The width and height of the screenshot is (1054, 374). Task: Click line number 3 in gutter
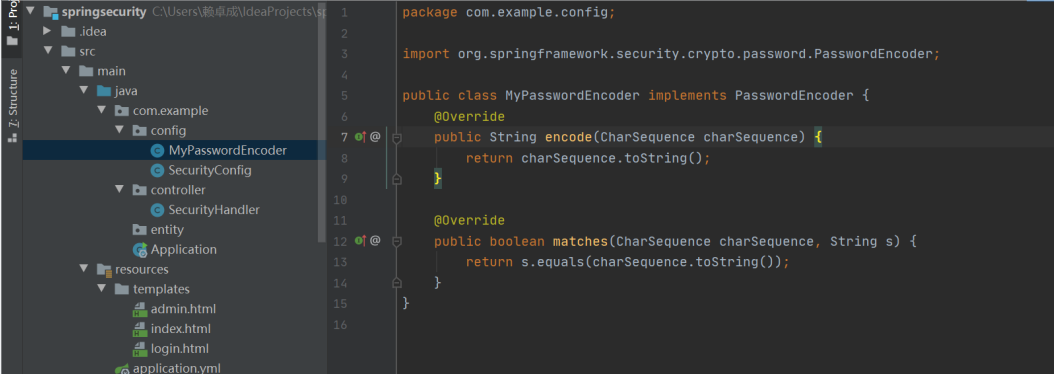click(x=344, y=54)
